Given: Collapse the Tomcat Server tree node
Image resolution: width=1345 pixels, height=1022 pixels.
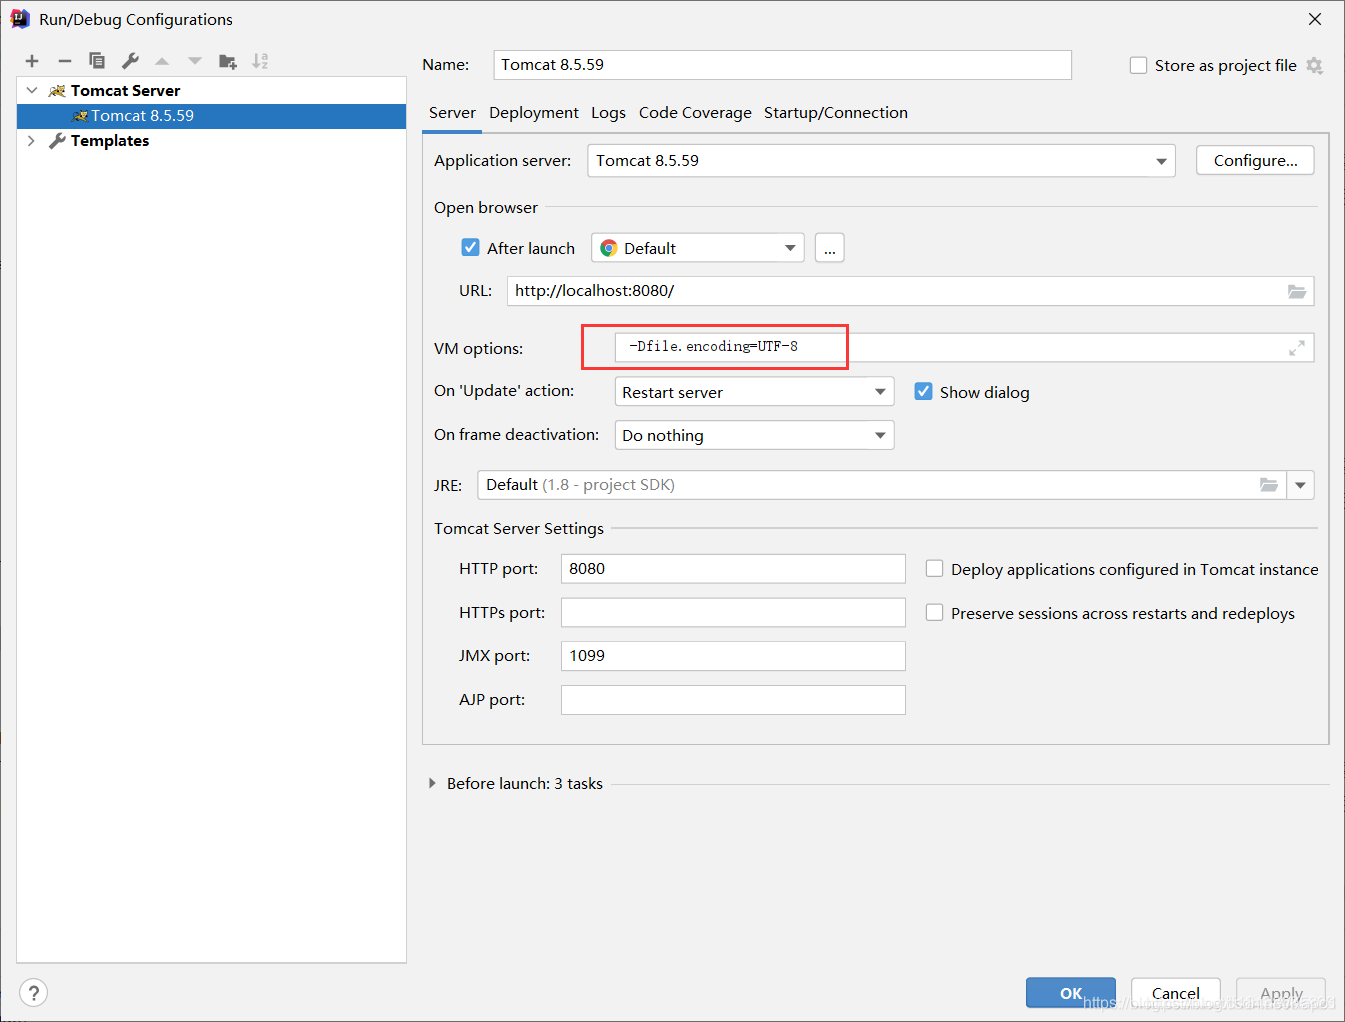Looking at the screenshot, I should [x=32, y=90].
